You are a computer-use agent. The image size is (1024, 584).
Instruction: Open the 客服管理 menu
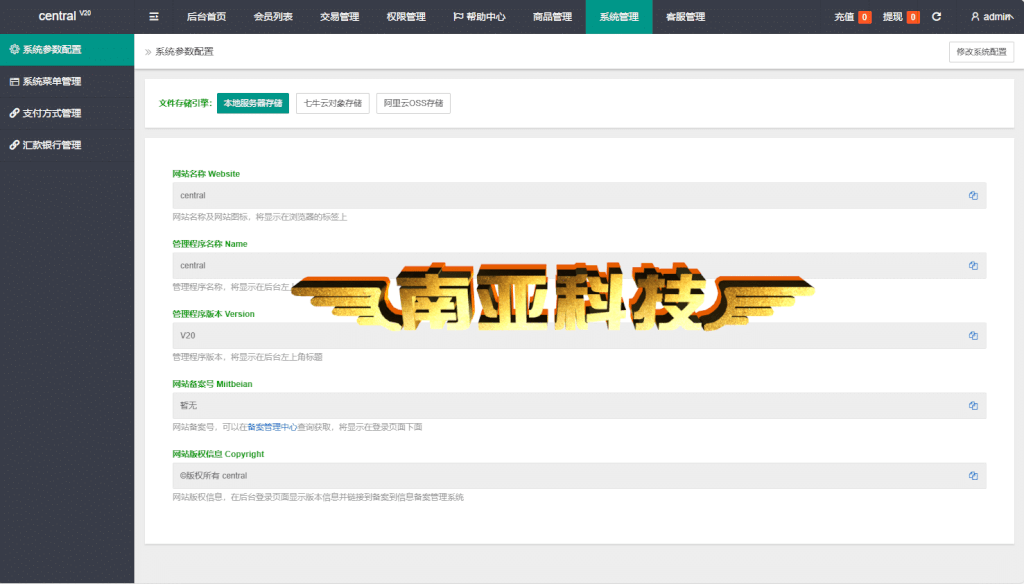[x=686, y=16]
